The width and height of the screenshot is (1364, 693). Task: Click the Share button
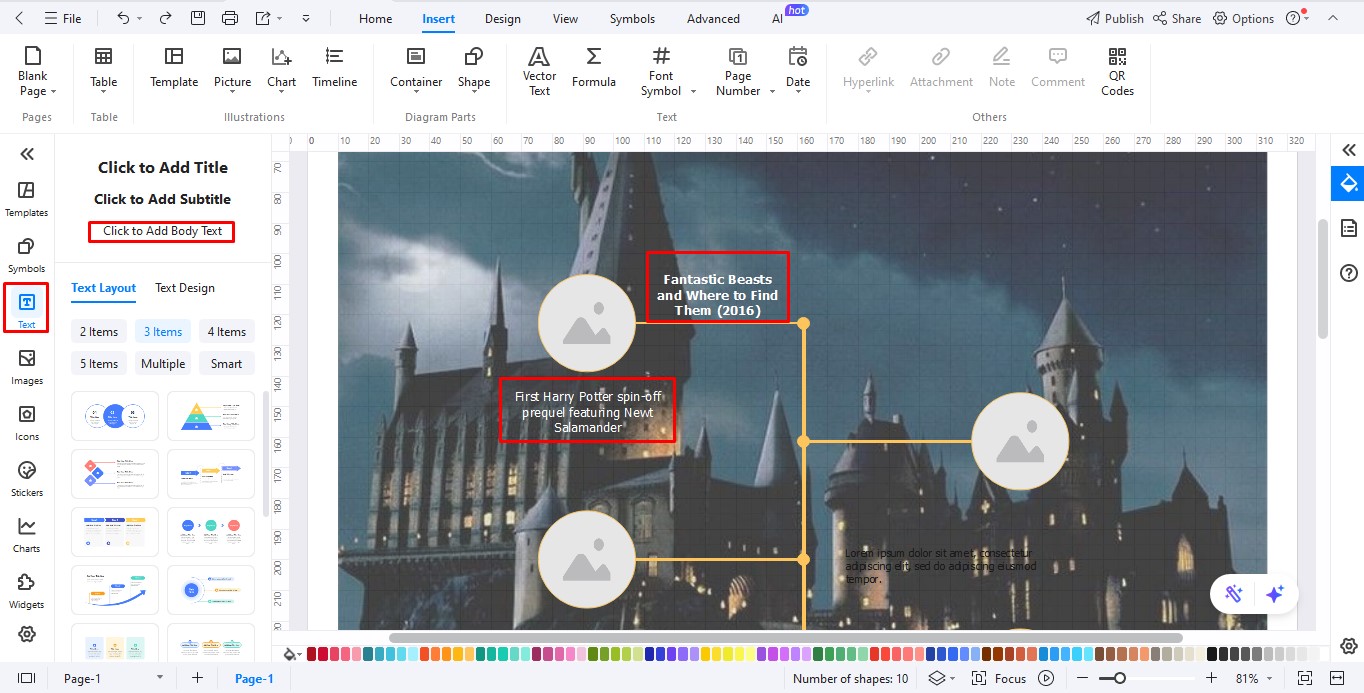pos(1177,18)
